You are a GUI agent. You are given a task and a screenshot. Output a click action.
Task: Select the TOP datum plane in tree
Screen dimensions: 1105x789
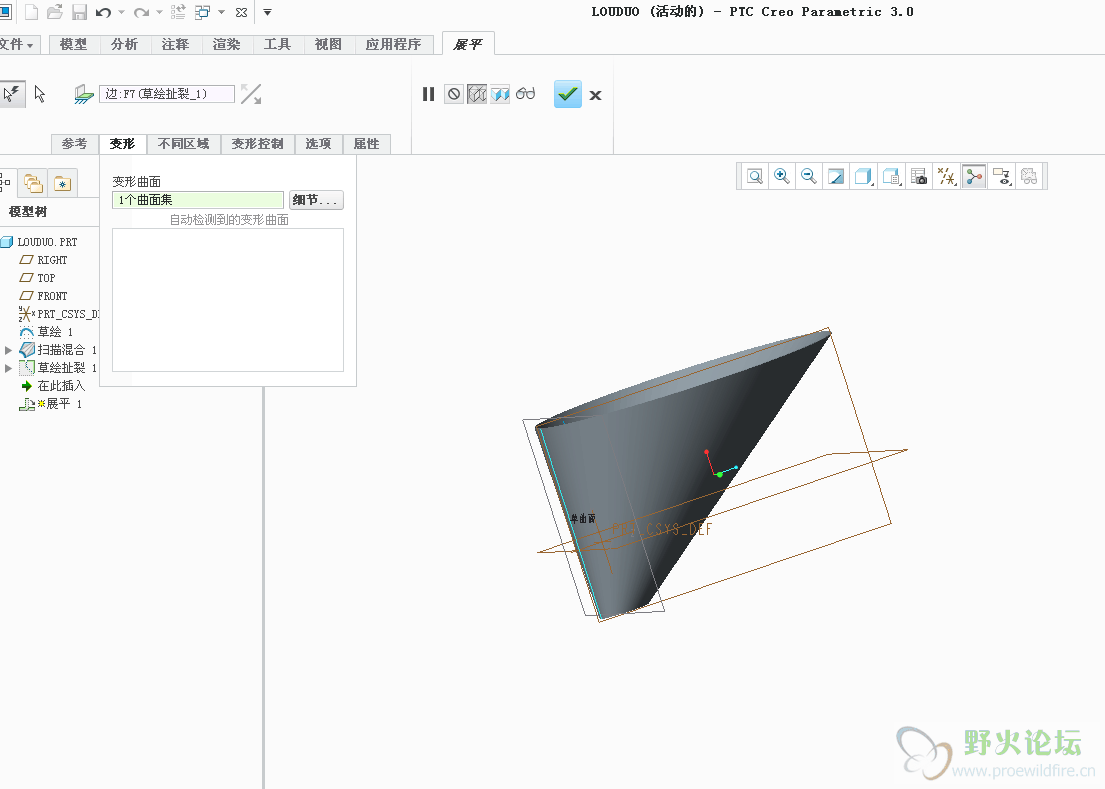[46, 278]
